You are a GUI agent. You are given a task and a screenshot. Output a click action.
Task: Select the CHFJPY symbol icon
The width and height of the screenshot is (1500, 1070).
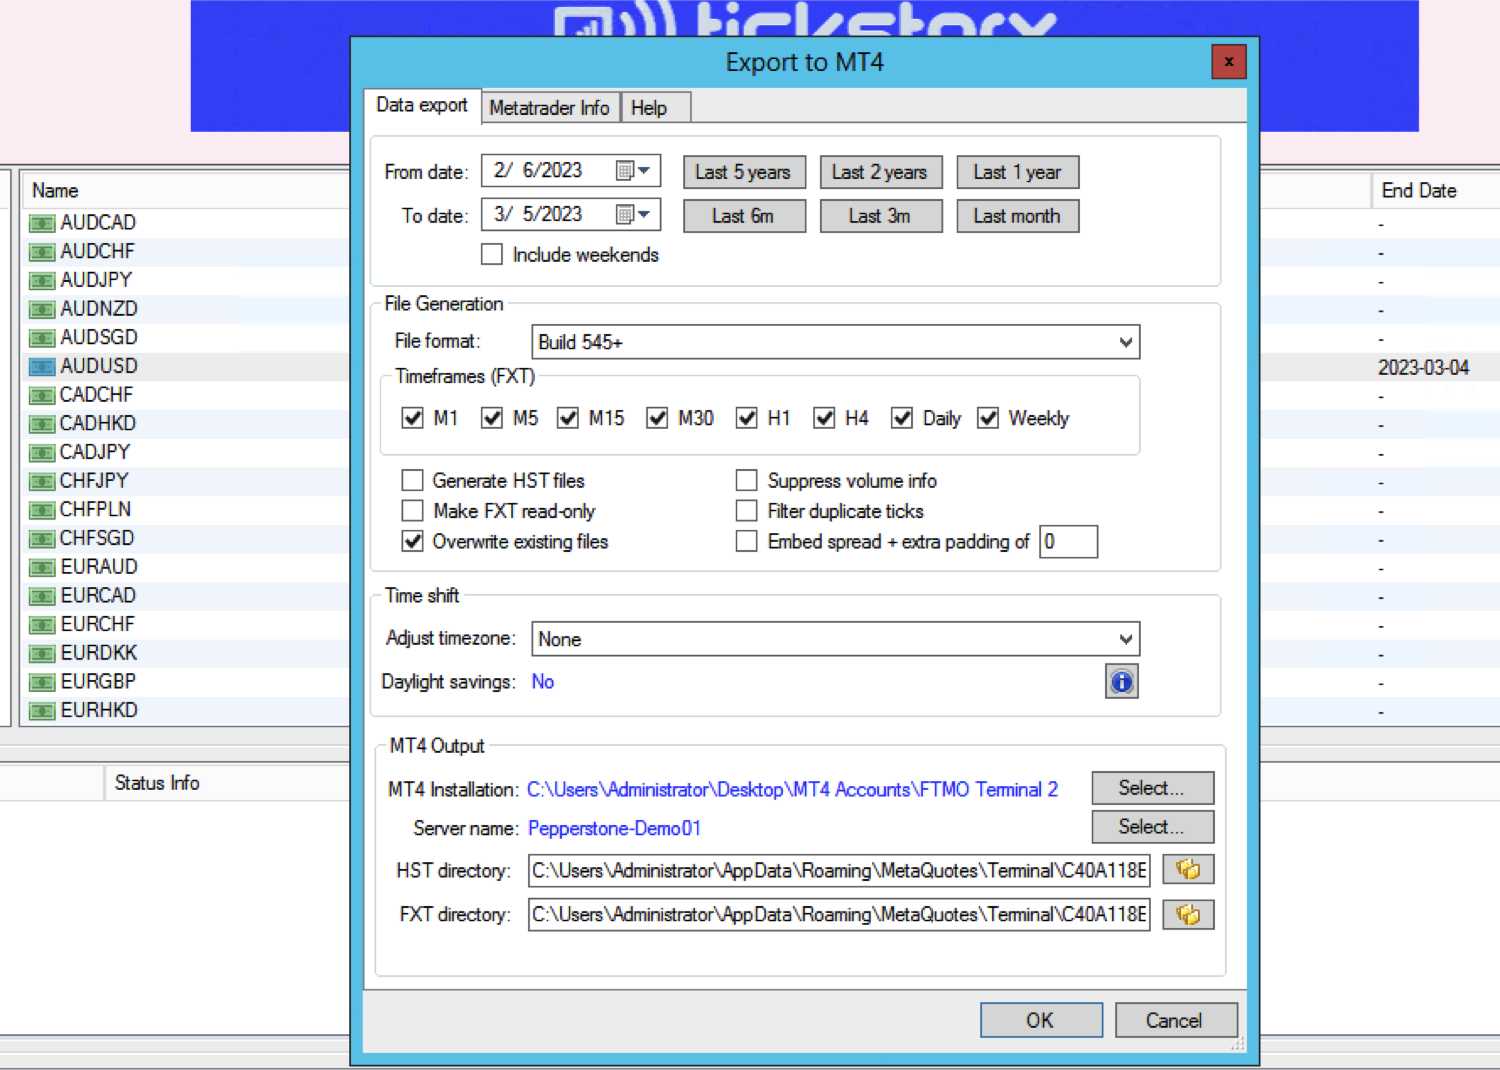click(42, 481)
